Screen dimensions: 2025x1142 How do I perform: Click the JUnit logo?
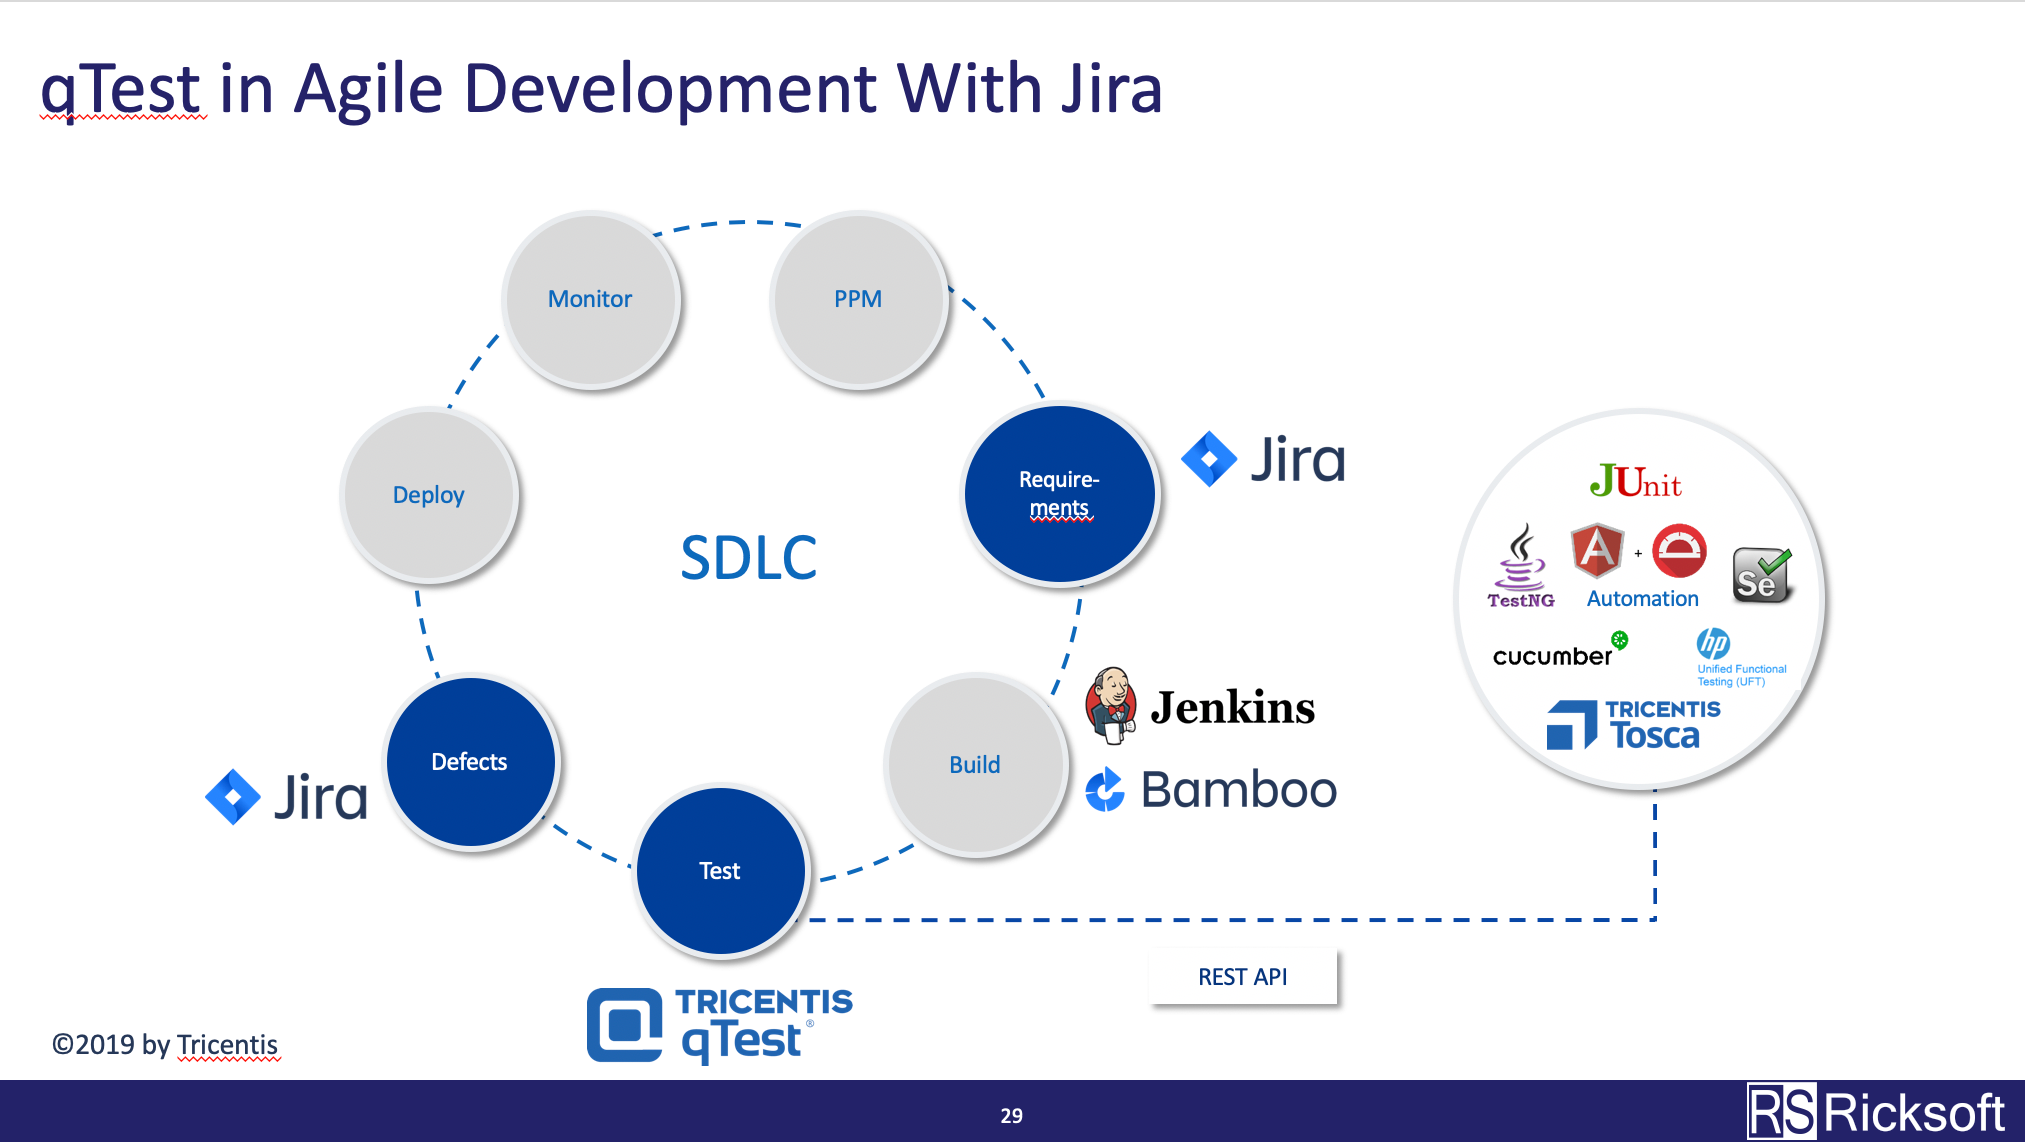(x=1636, y=481)
